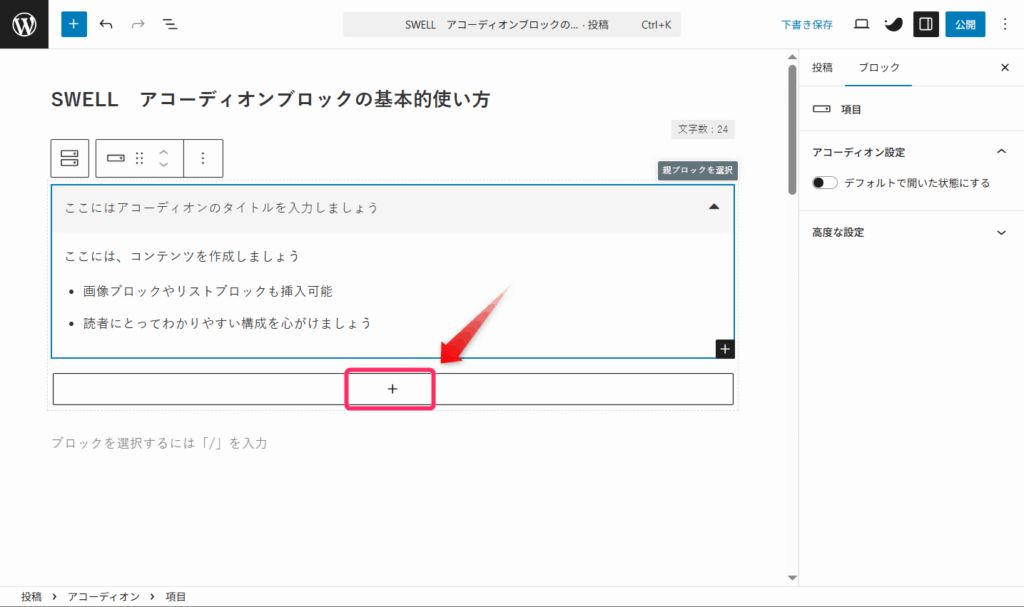
Task: Save draft with 下書き保存
Action: (807, 24)
